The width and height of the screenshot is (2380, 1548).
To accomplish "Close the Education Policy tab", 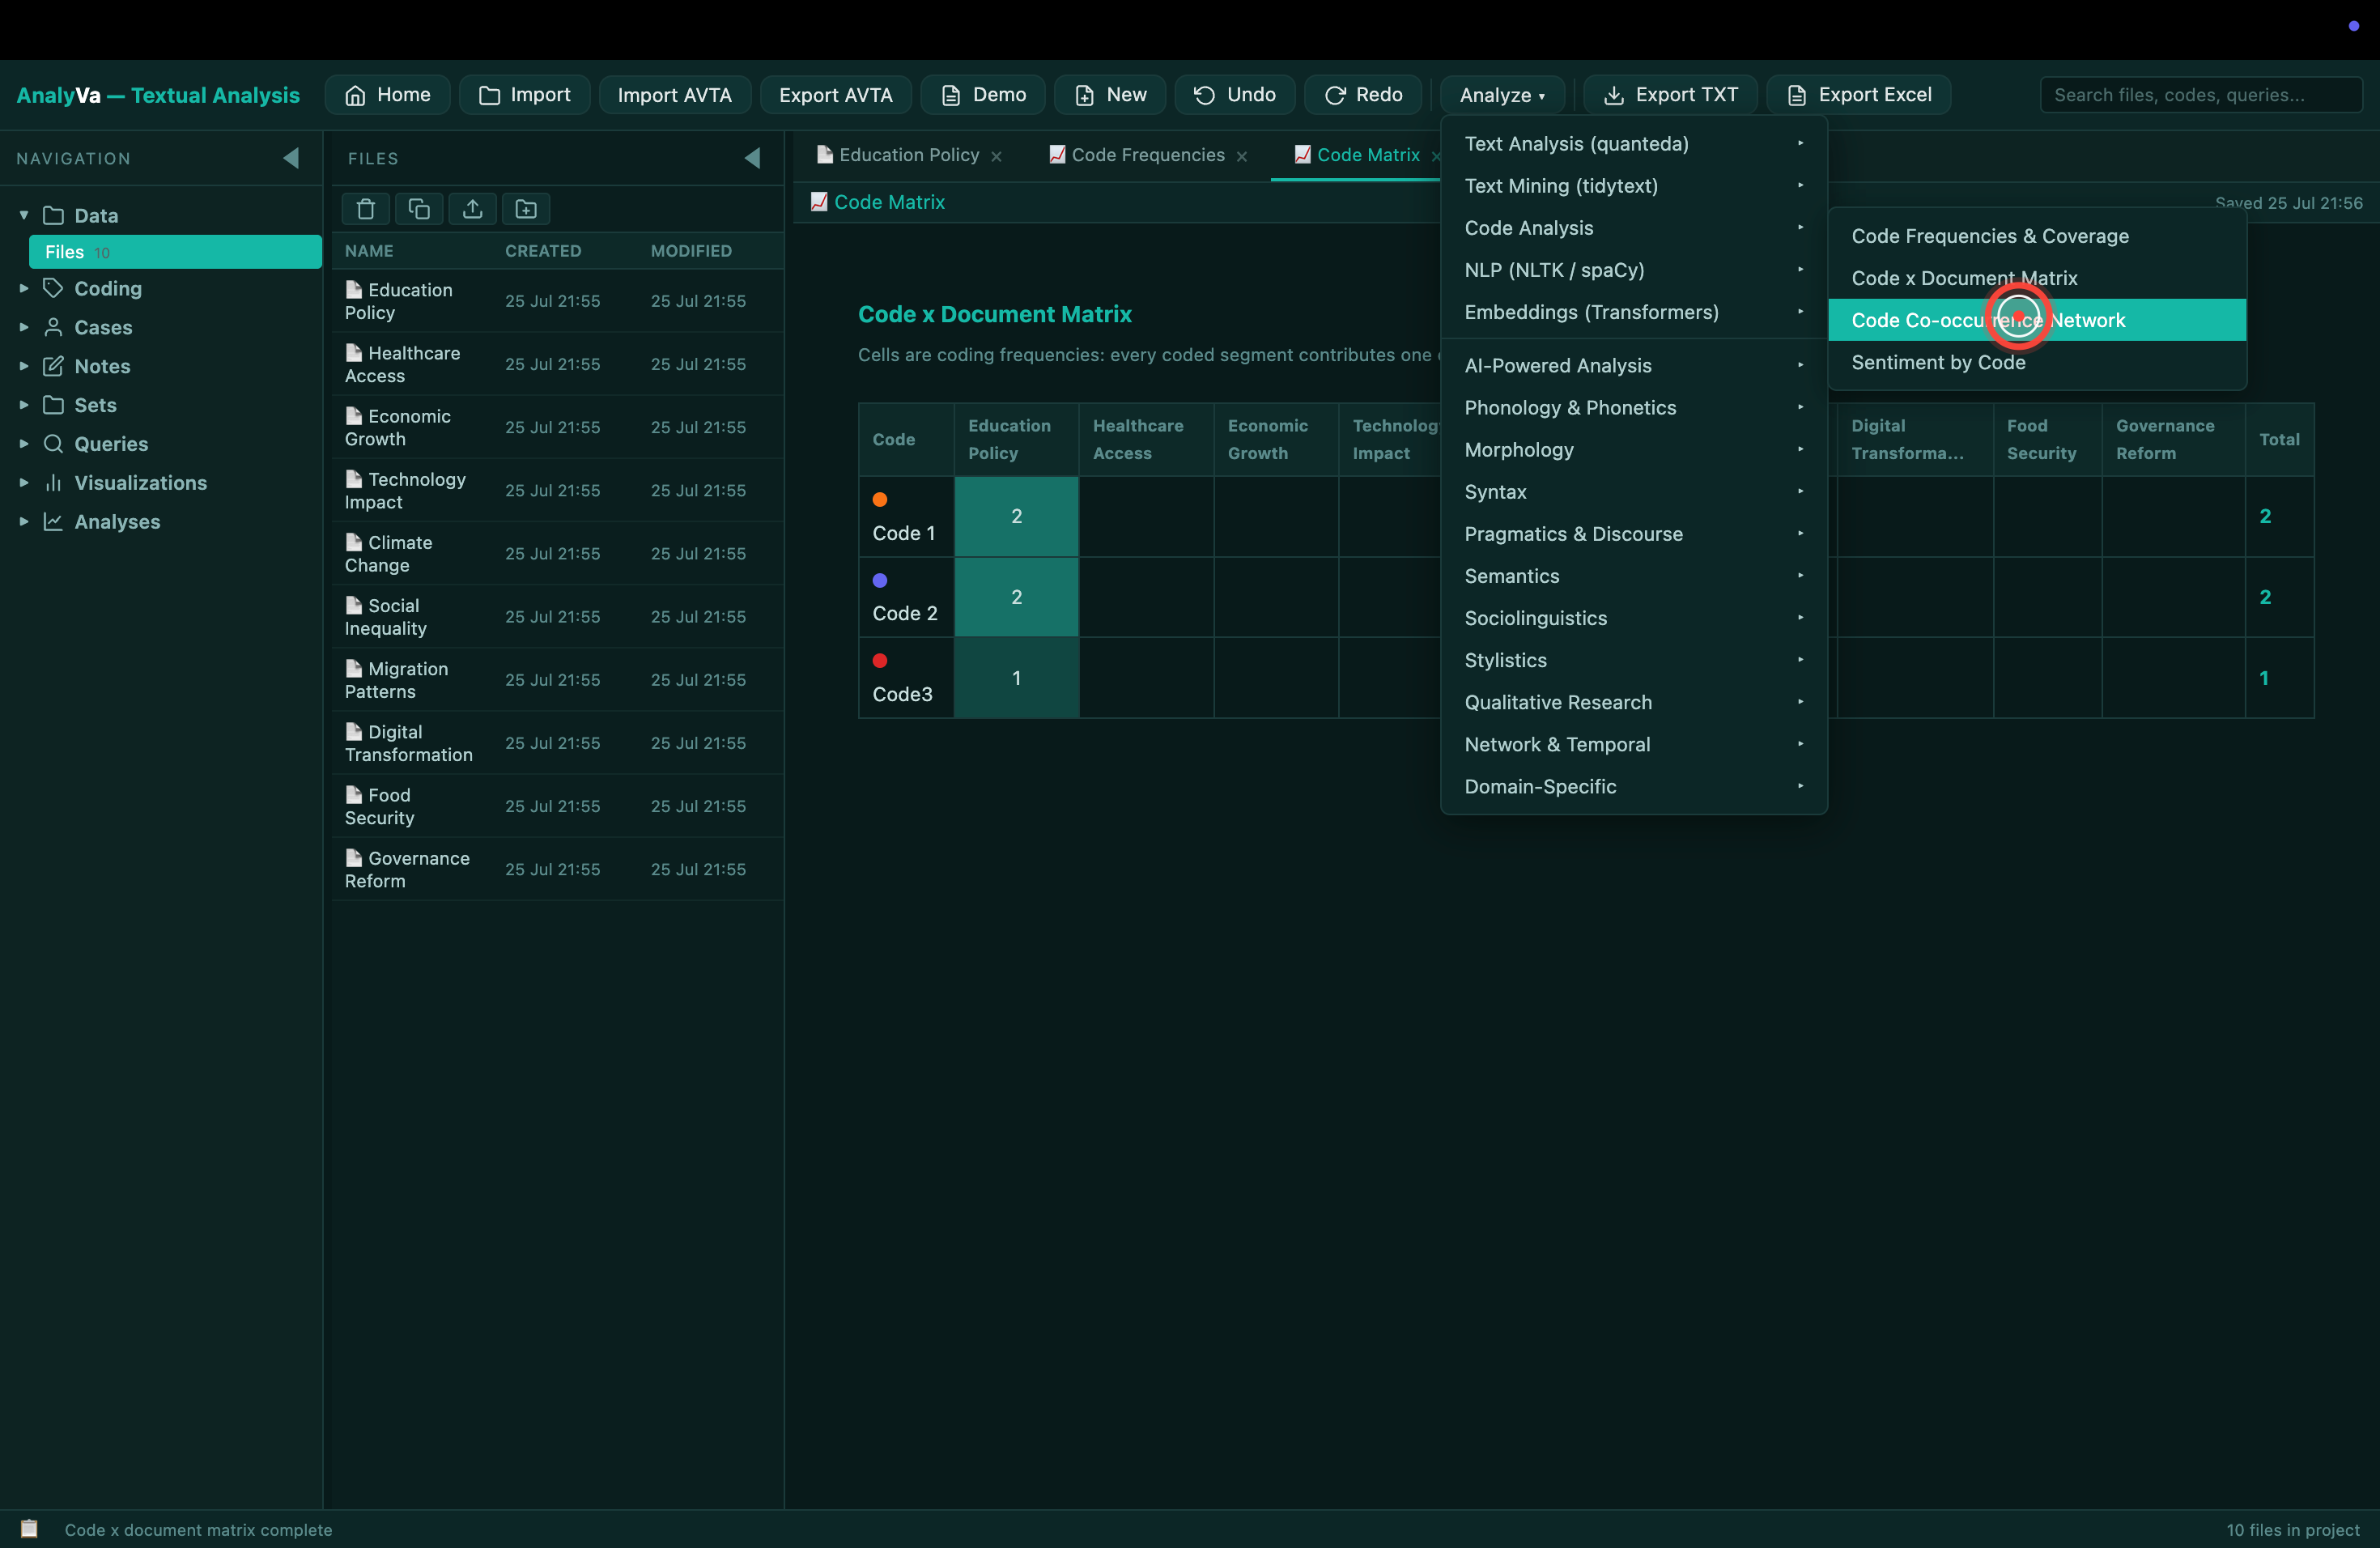I will (996, 156).
